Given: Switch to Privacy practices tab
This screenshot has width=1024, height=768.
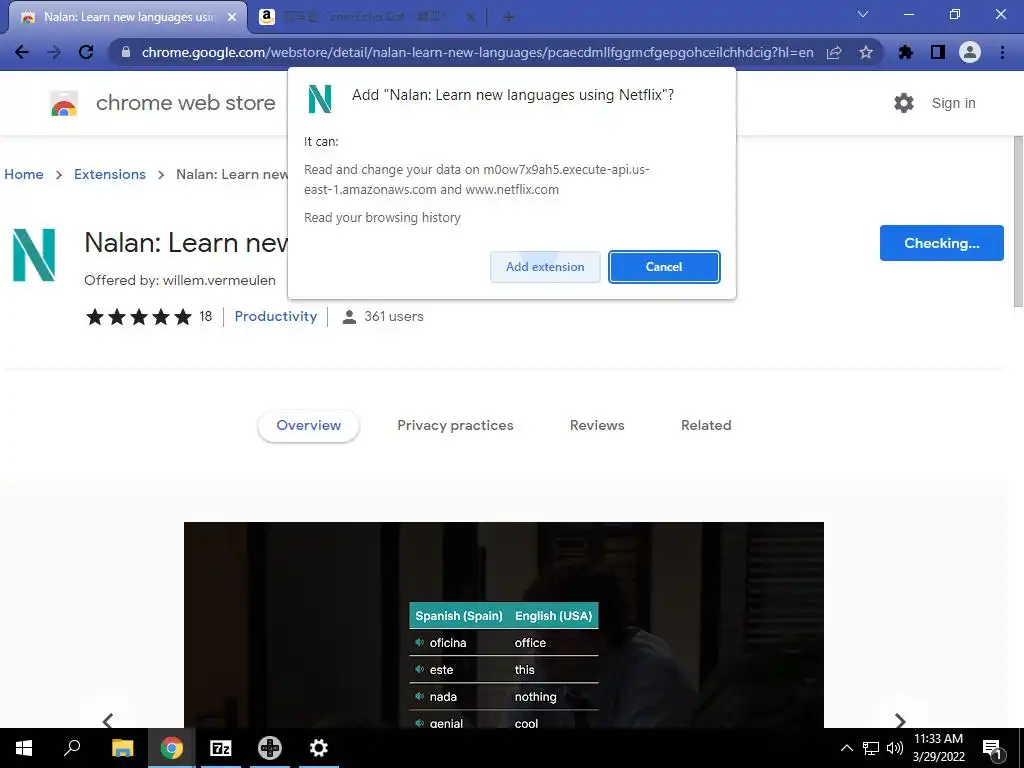Looking at the screenshot, I should pyautogui.click(x=455, y=425).
